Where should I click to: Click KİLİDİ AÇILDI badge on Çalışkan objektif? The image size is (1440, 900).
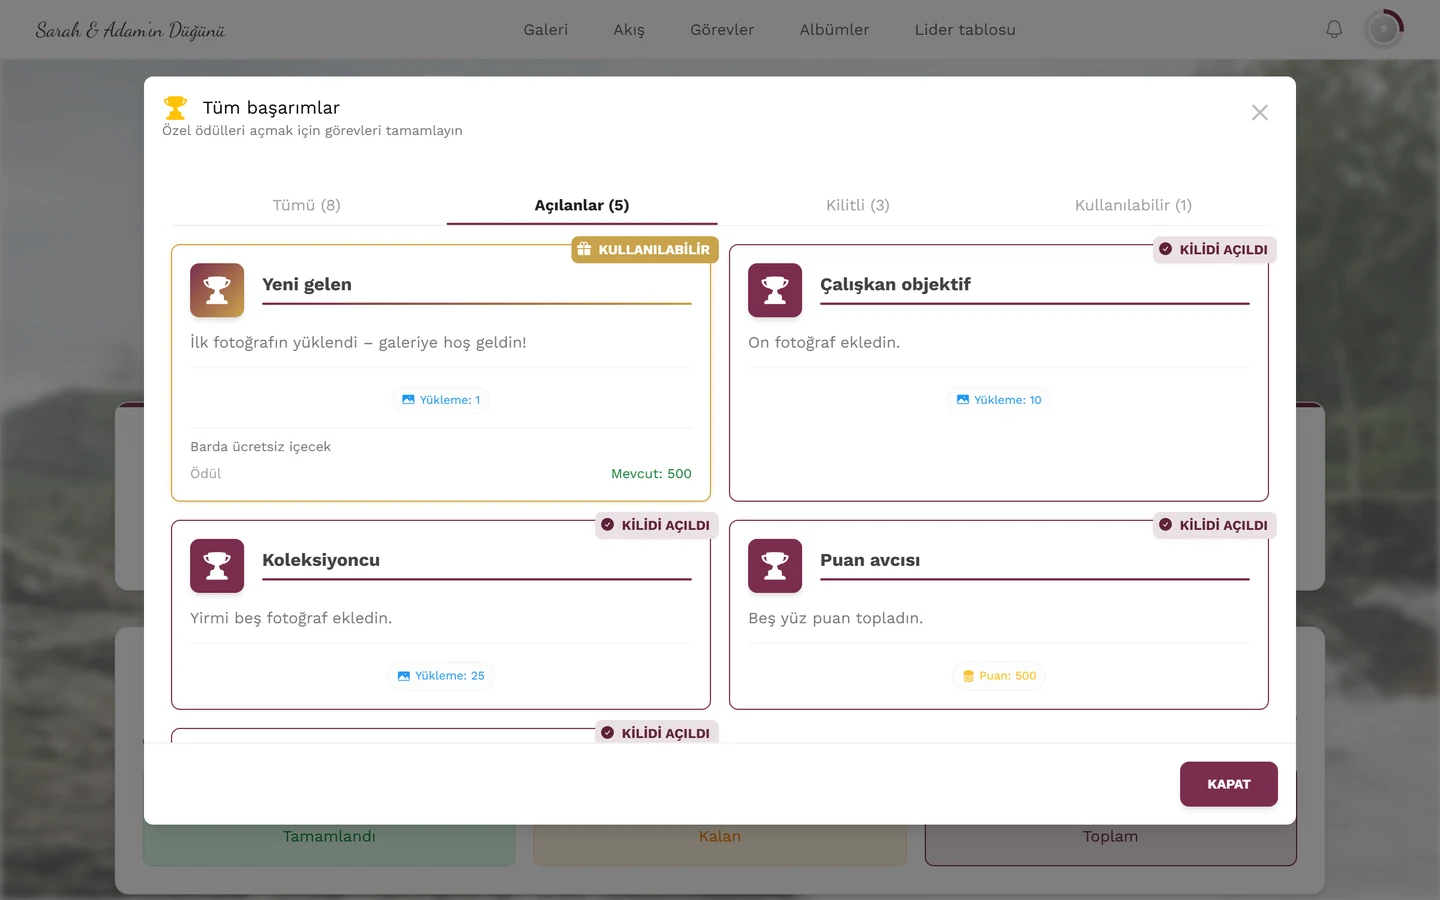pyautogui.click(x=1214, y=249)
